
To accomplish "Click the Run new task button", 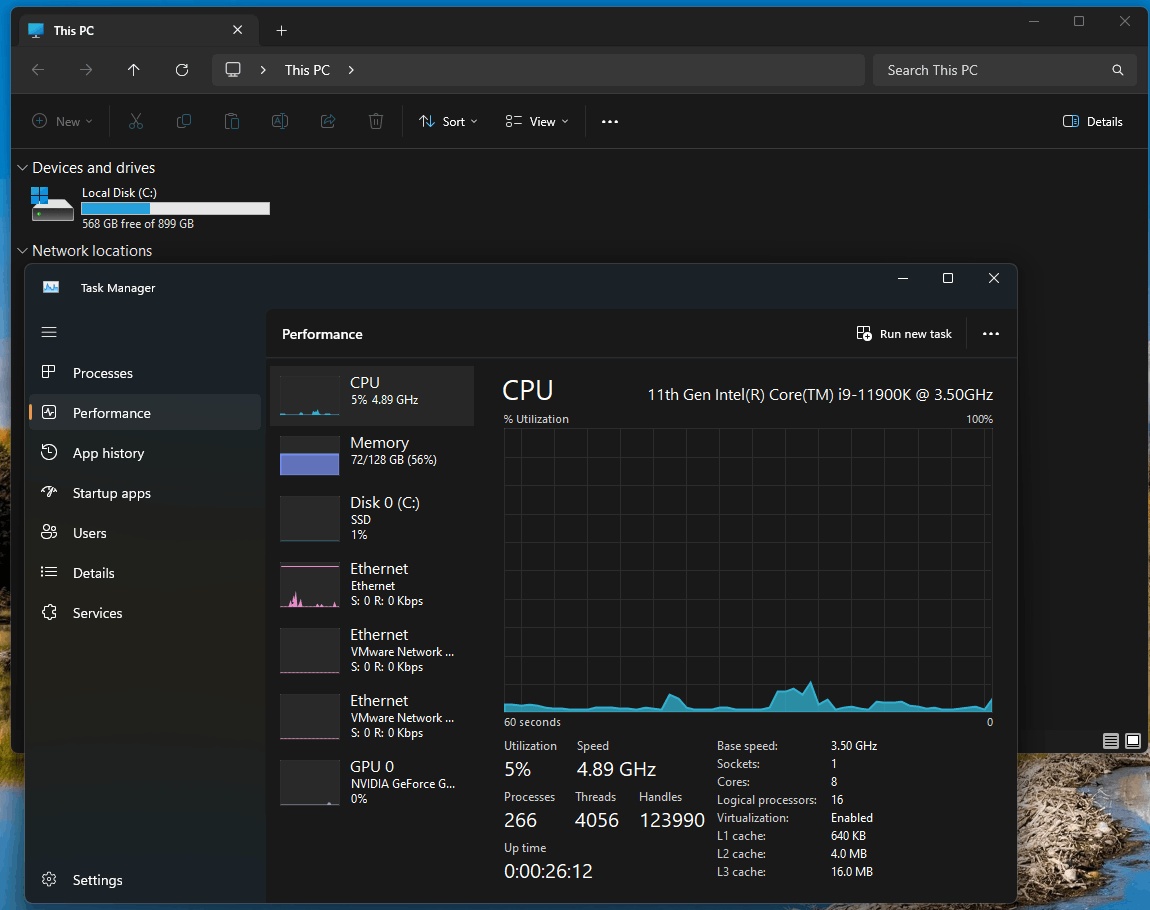I will (904, 334).
